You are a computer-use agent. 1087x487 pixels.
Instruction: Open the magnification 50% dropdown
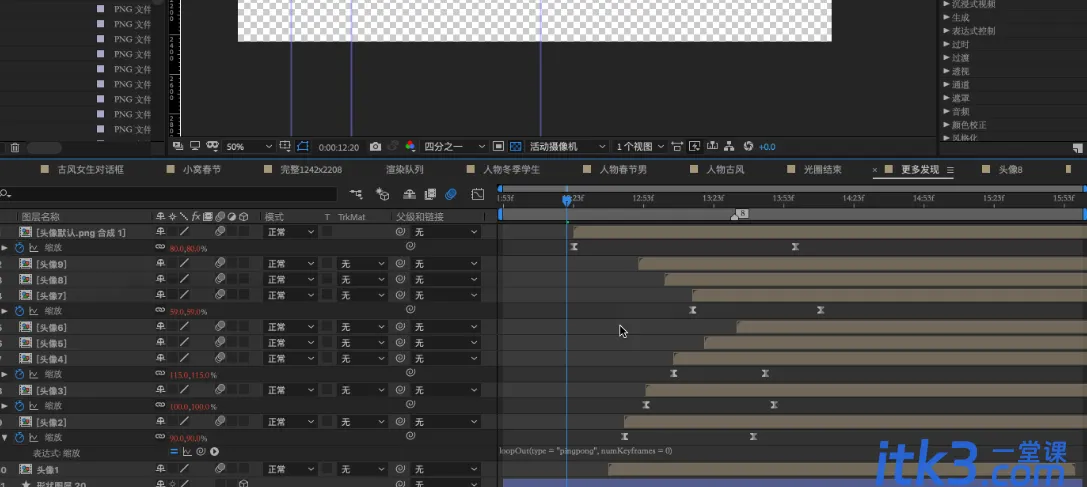pyautogui.click(x=250, y=146)
